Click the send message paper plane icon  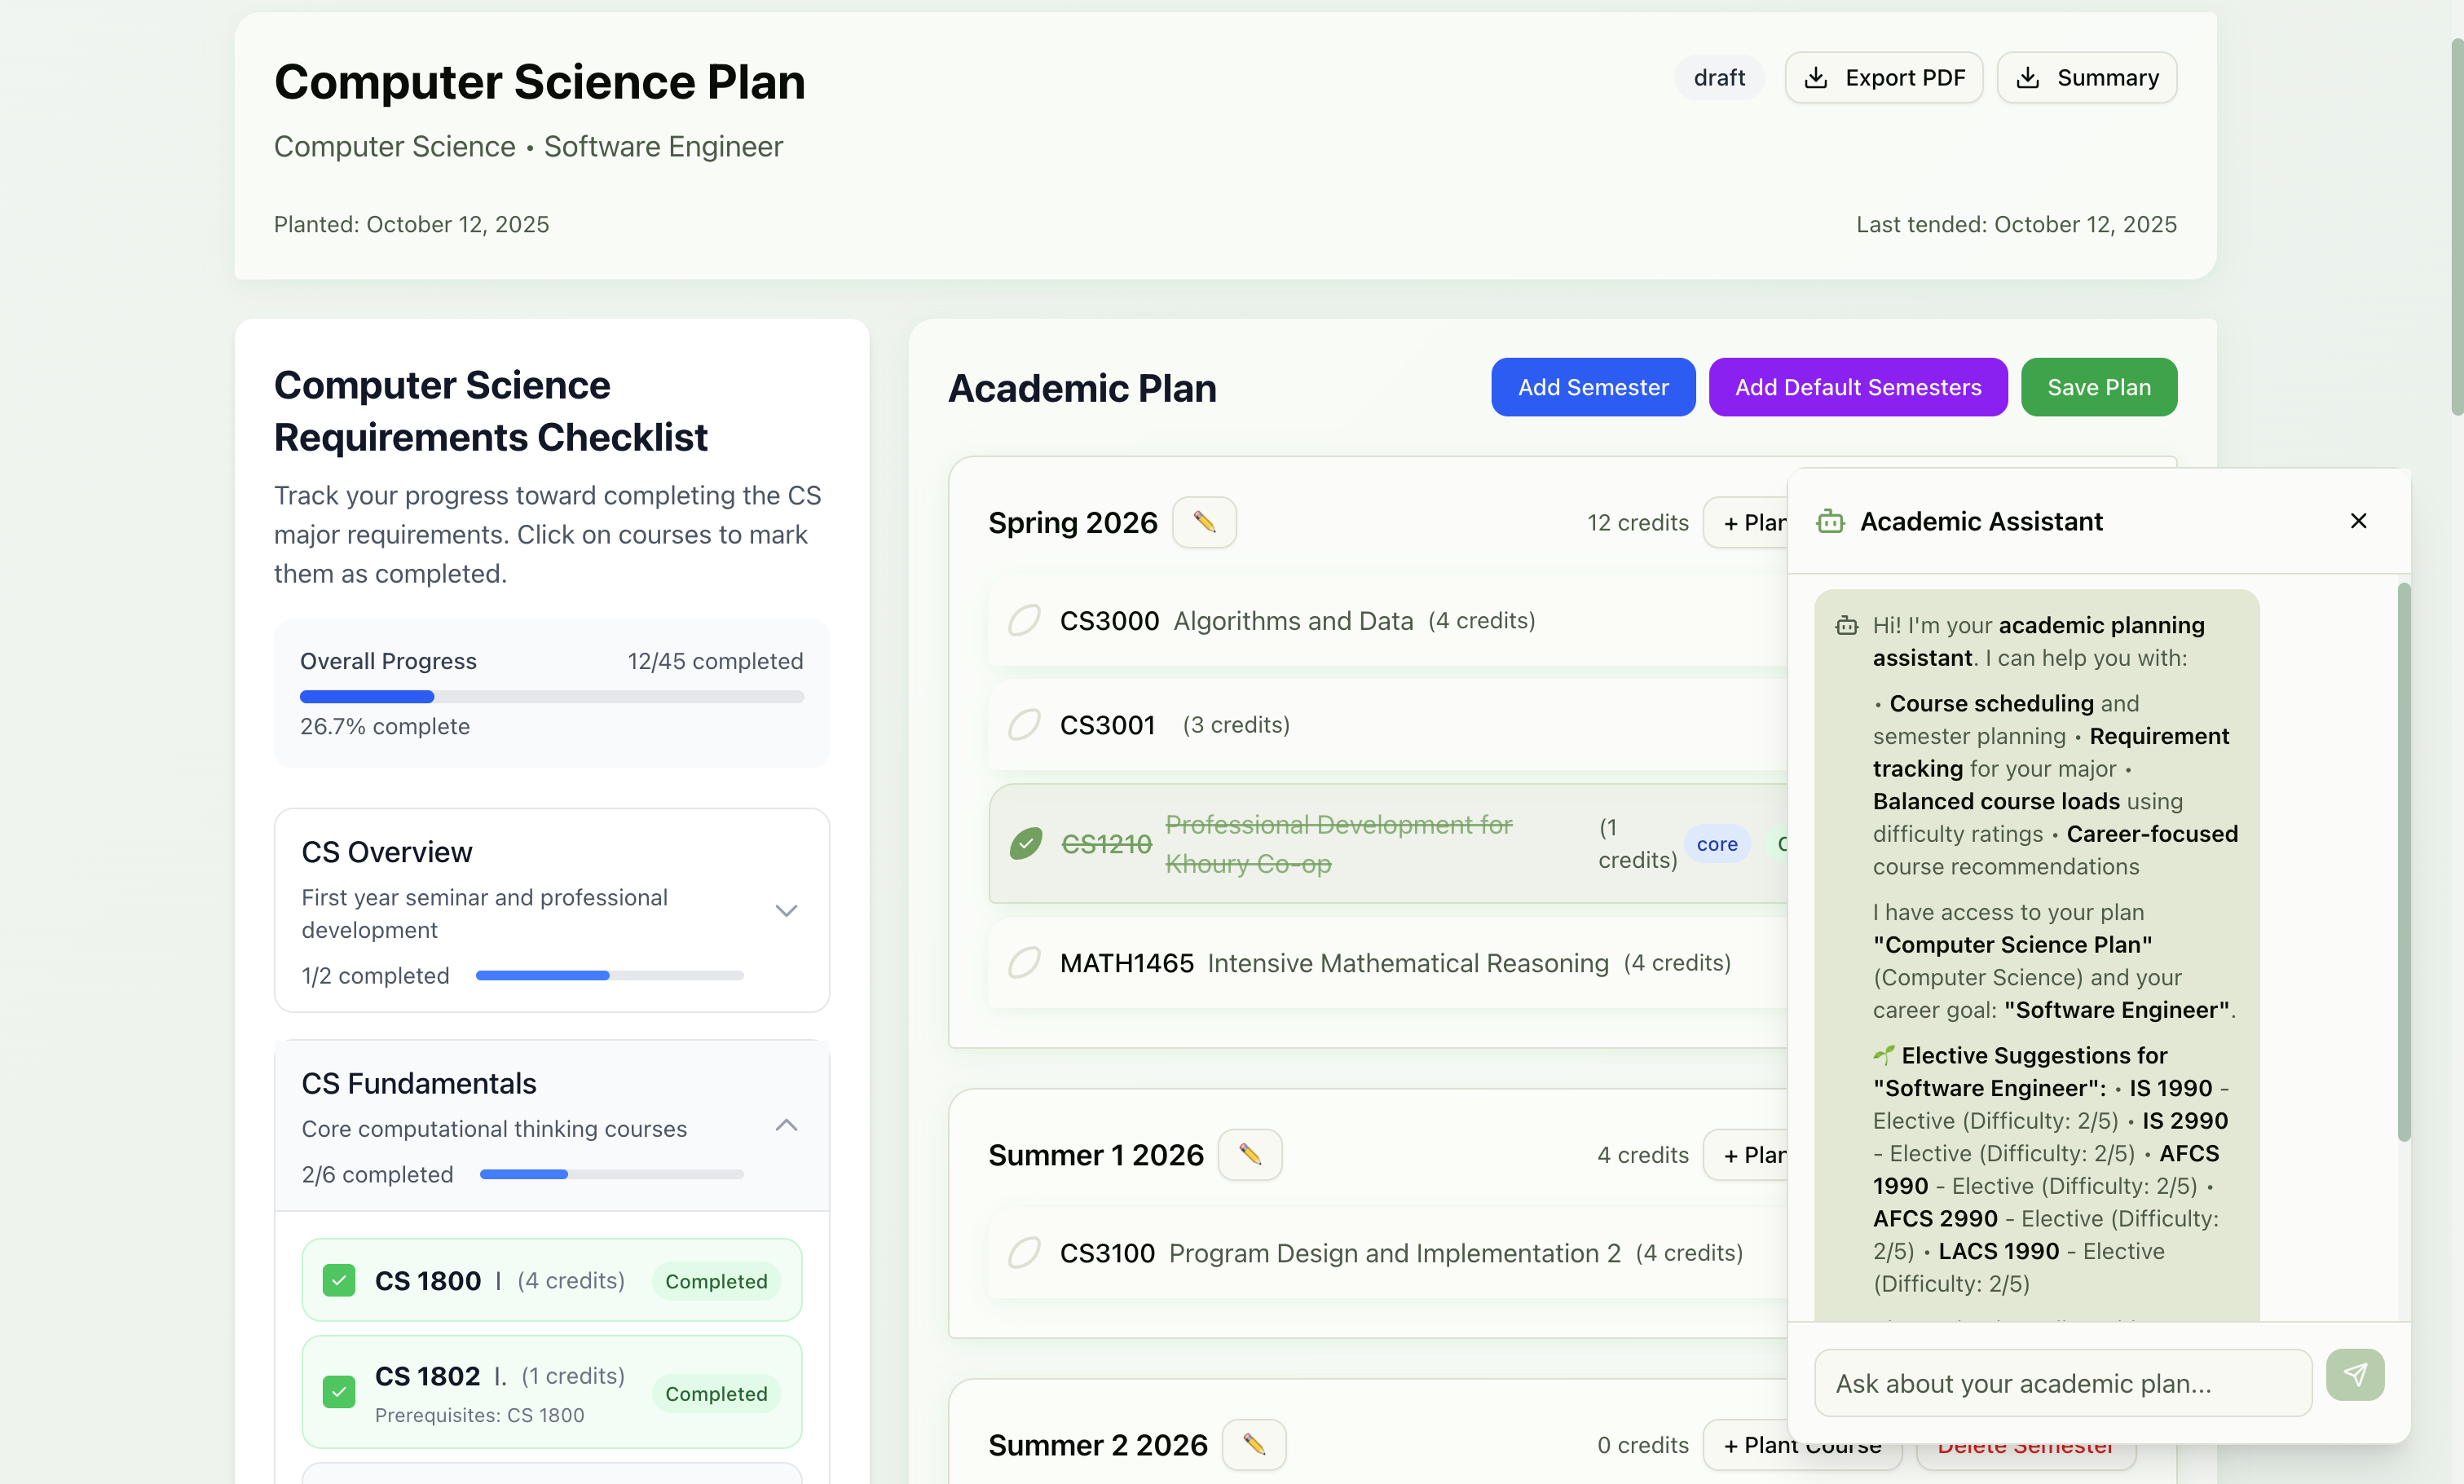pyautogui.click(x=2354, y=1374)
